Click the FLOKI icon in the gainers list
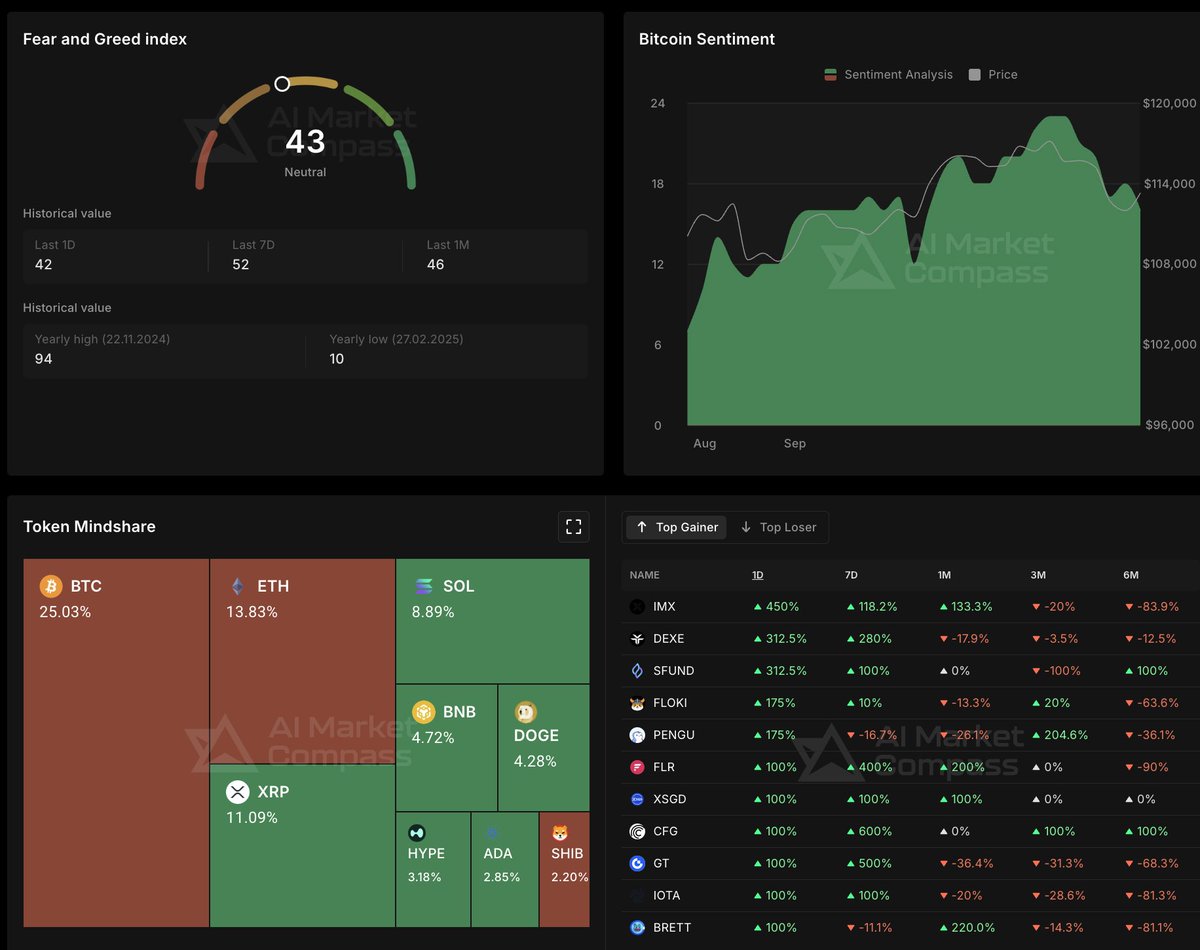 (635, 703)
